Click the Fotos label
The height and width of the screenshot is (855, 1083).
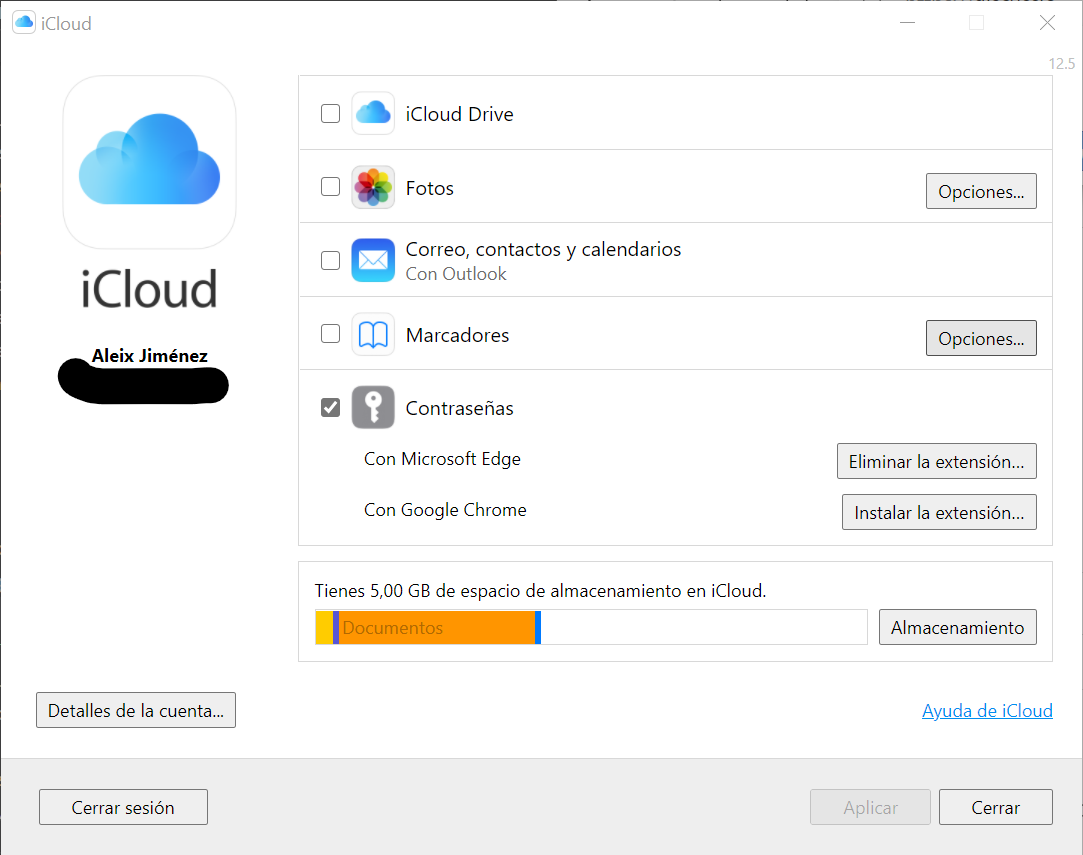point(430,188)
